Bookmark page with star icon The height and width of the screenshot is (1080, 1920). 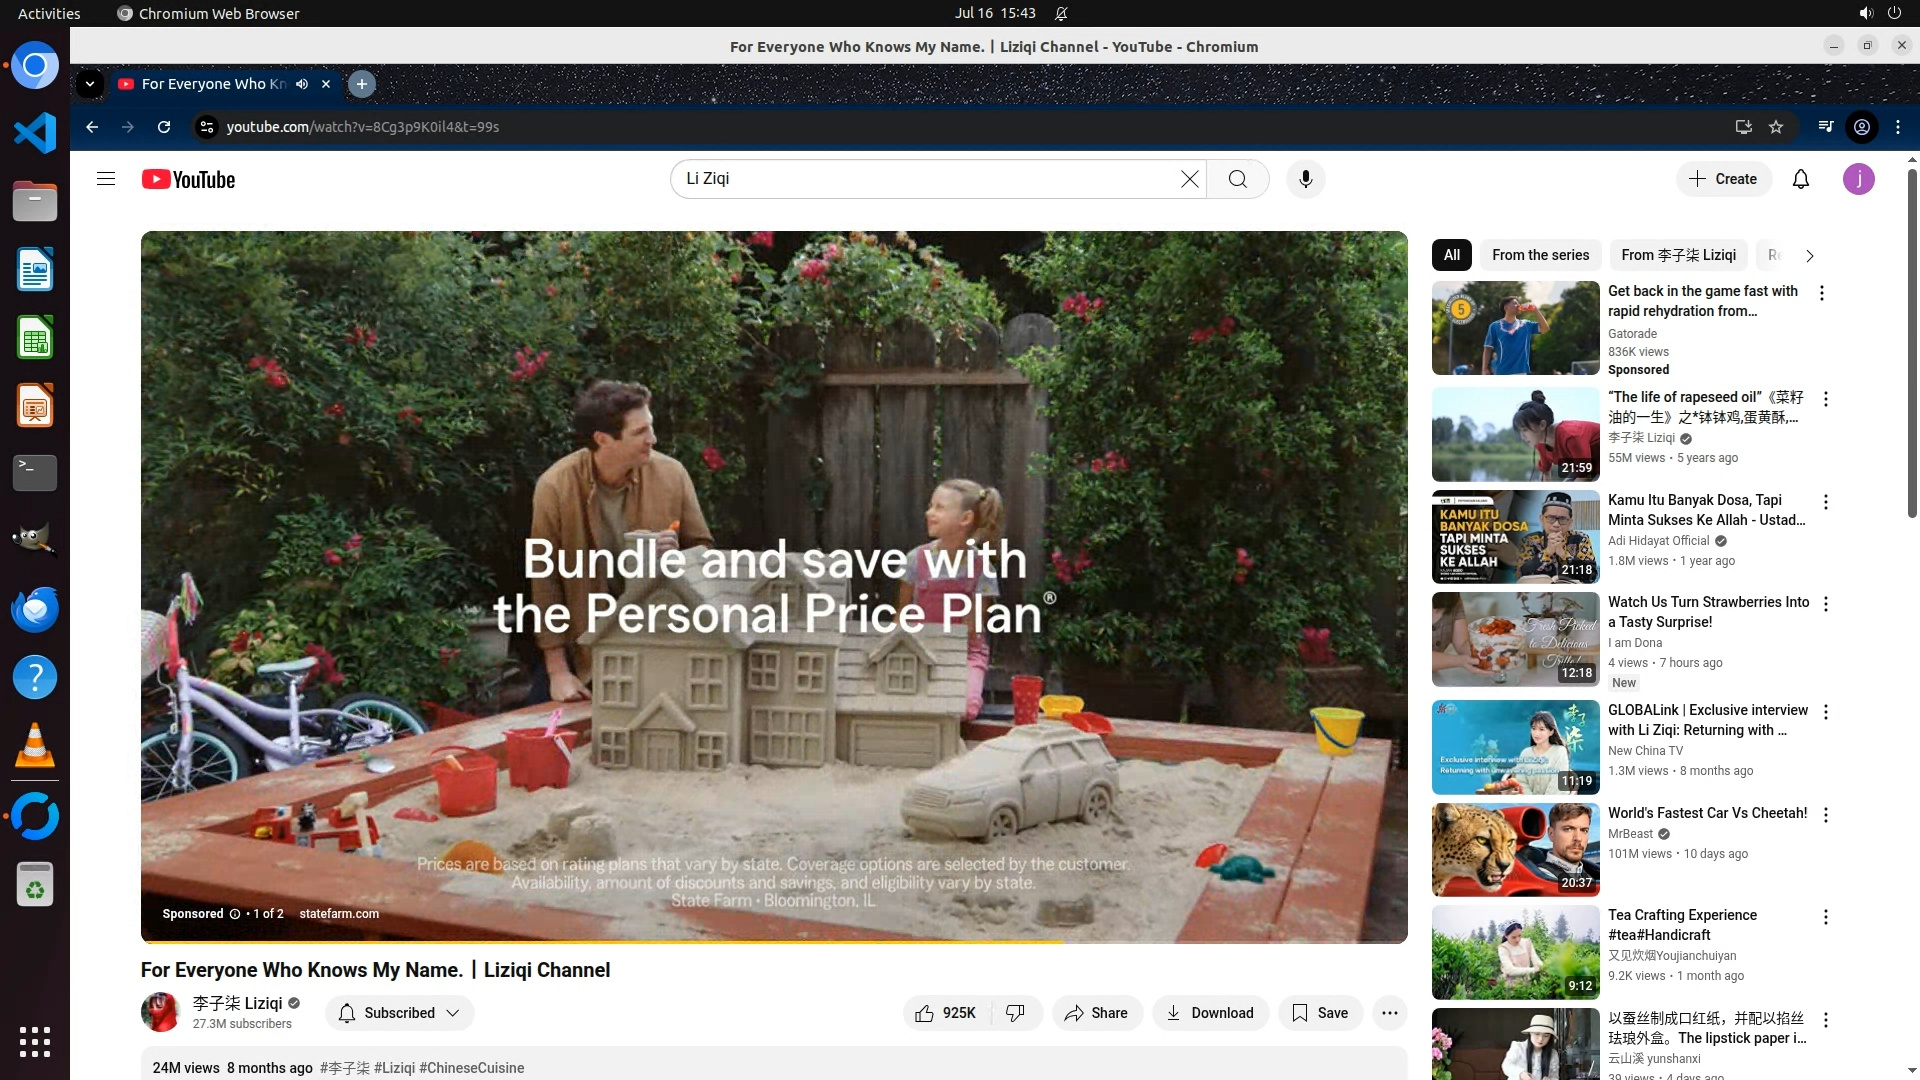(x=1776, y=127)
